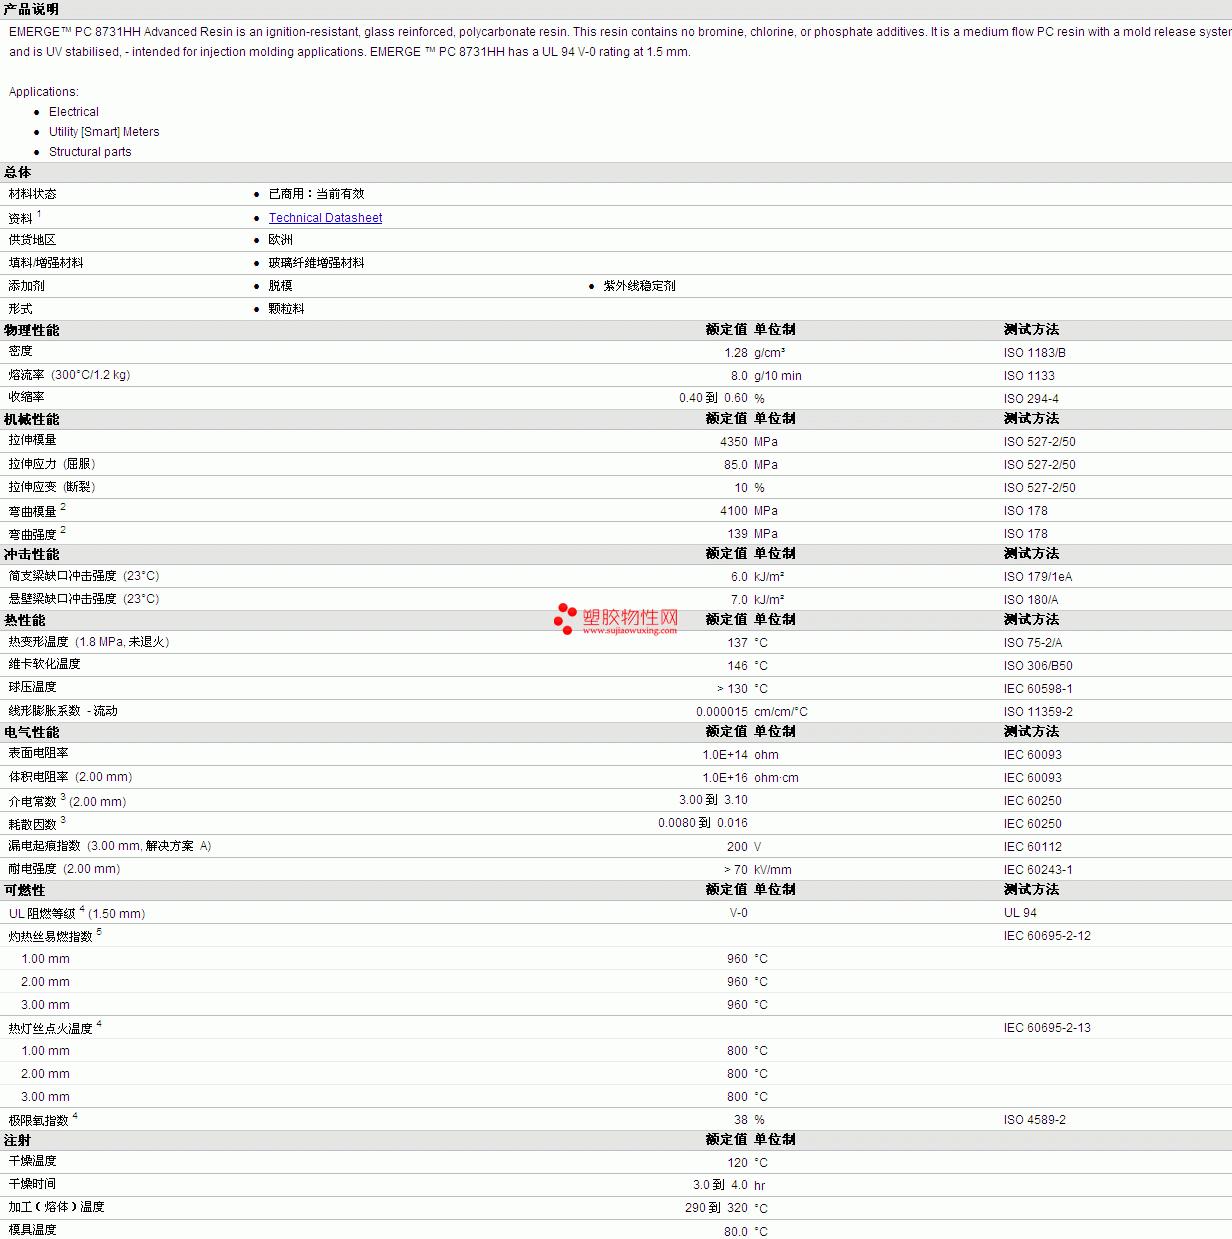The image size is (1232, 1239).
Task: Click the "产品说明" section heading
Action: click(x=31, y=9)
